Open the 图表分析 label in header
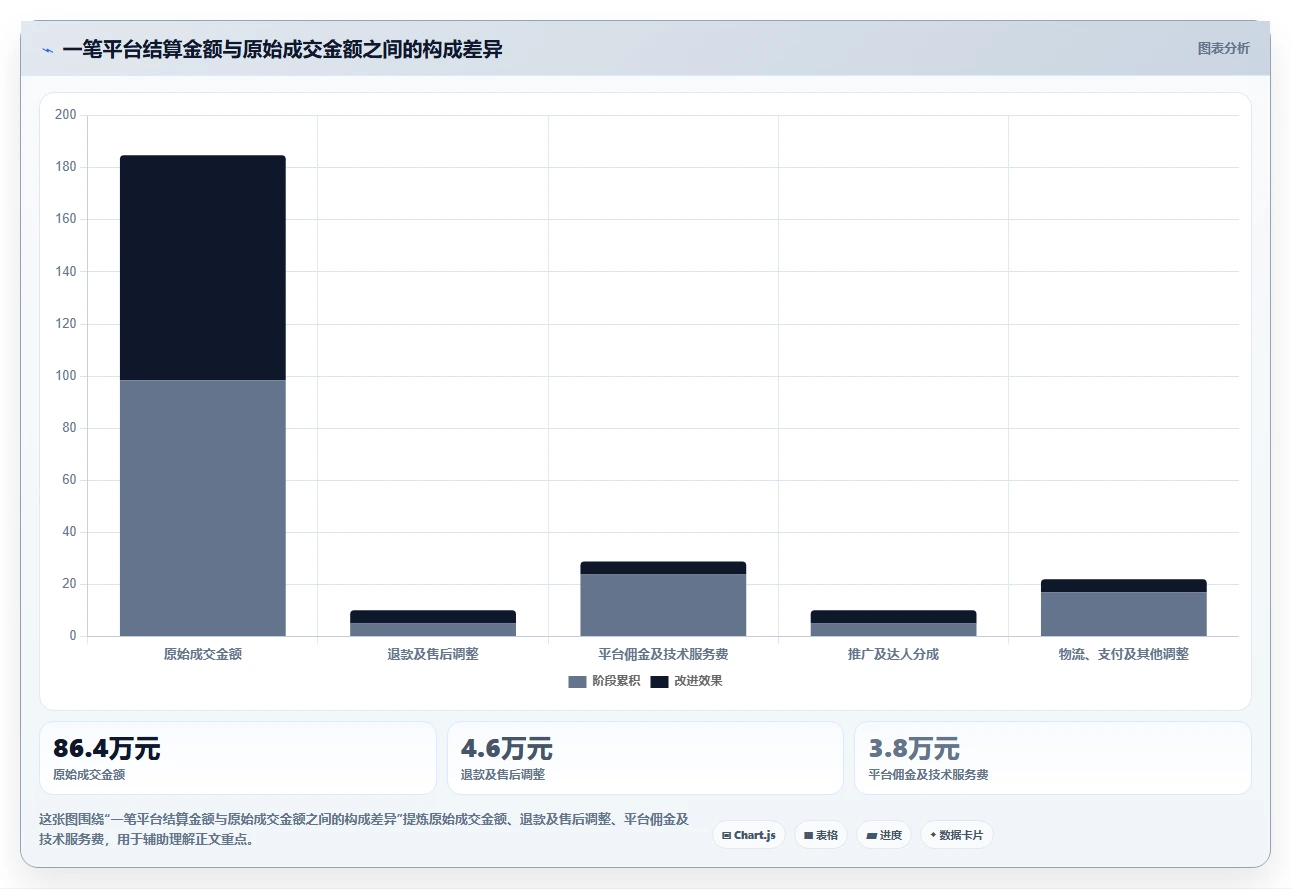 [1223, 48]
